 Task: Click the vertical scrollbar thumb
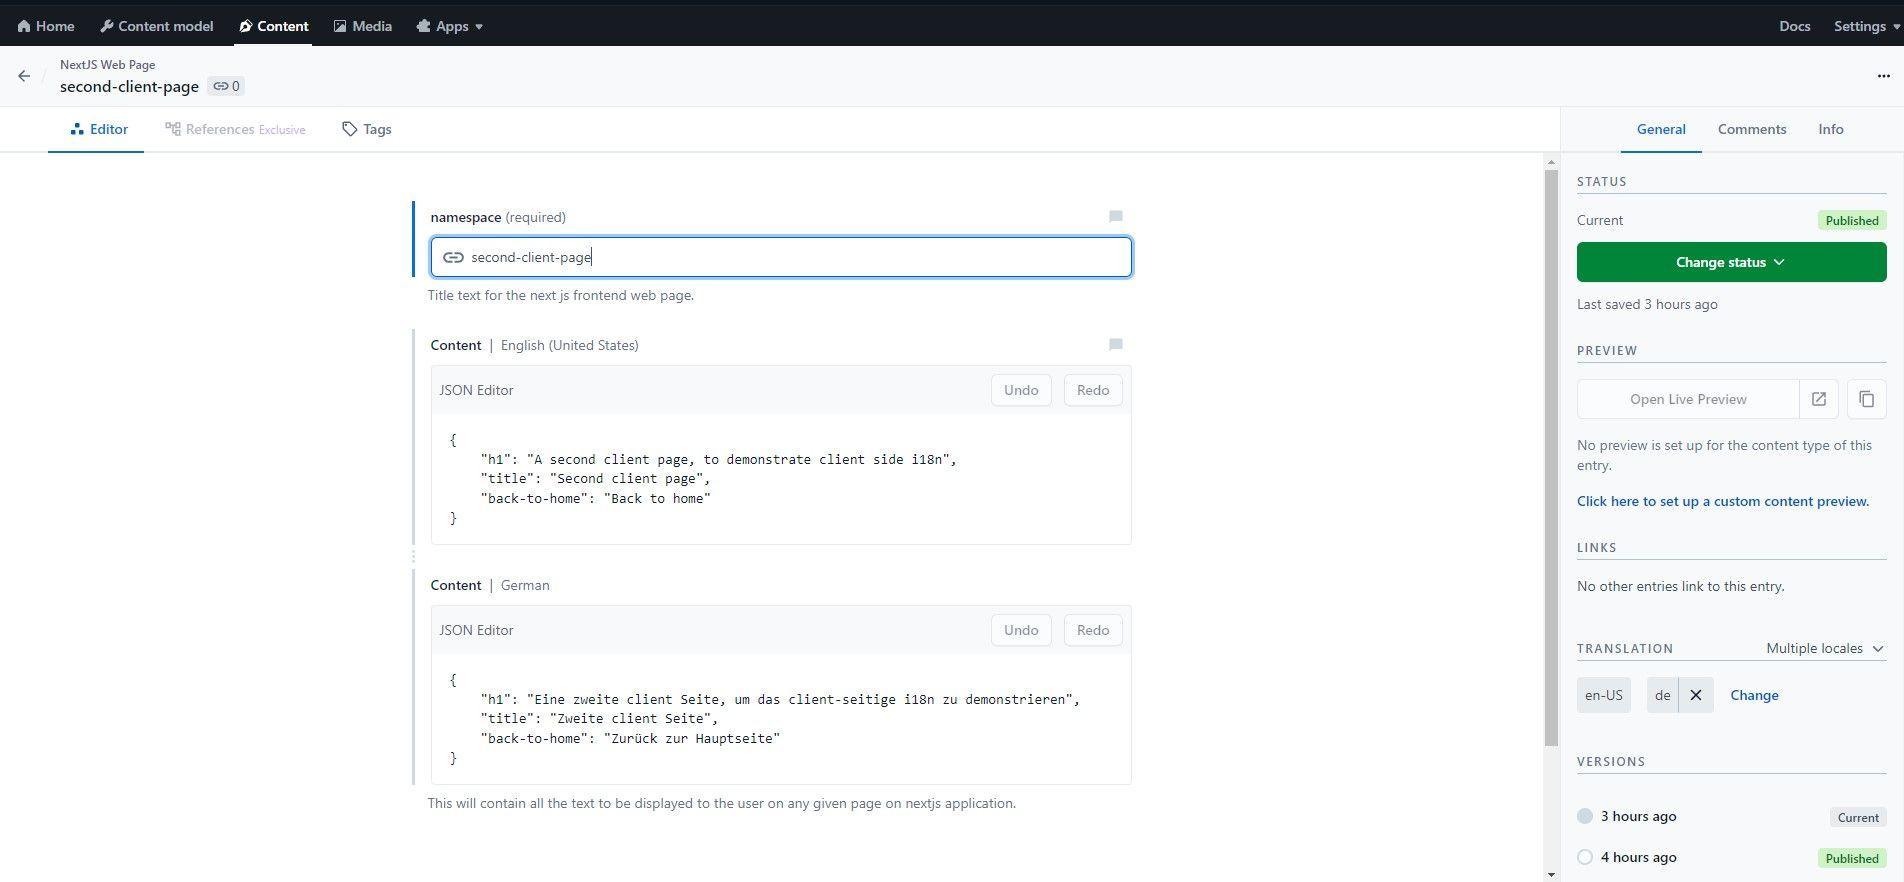1551,458
